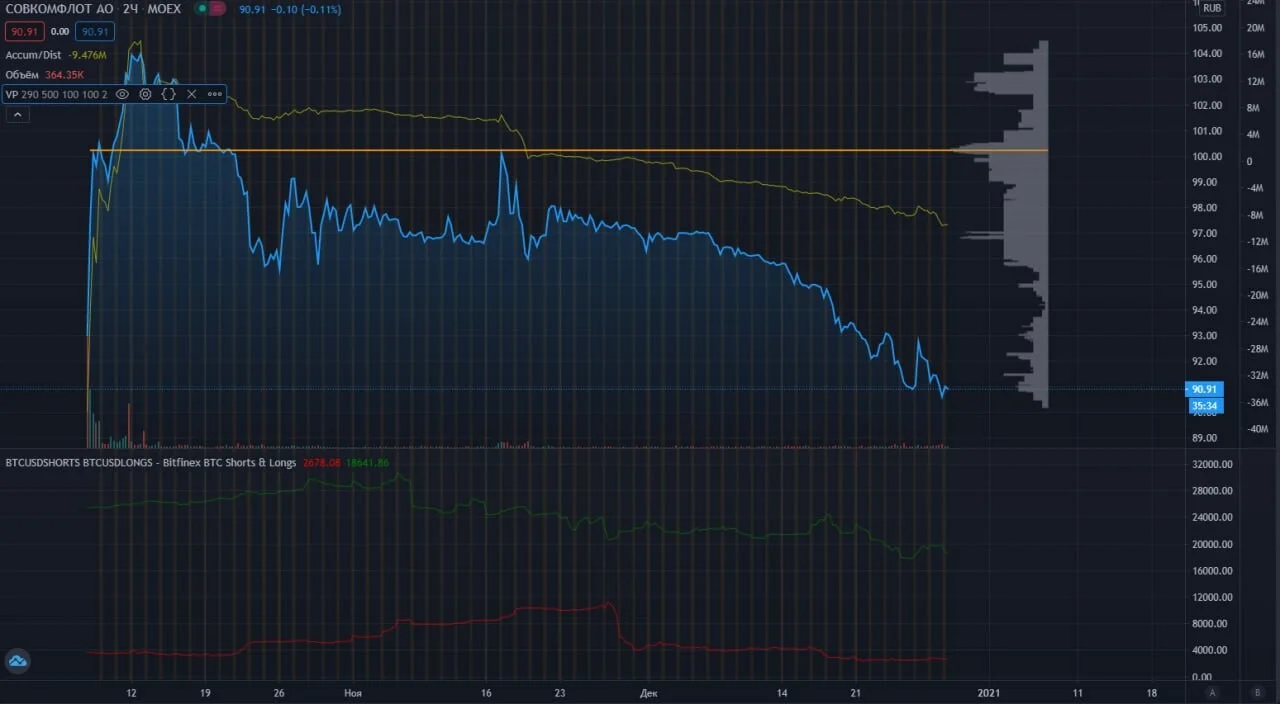Open the RUB currency selector
1280x704 pixels.
pyautogui.click(x=1212, y=8)
